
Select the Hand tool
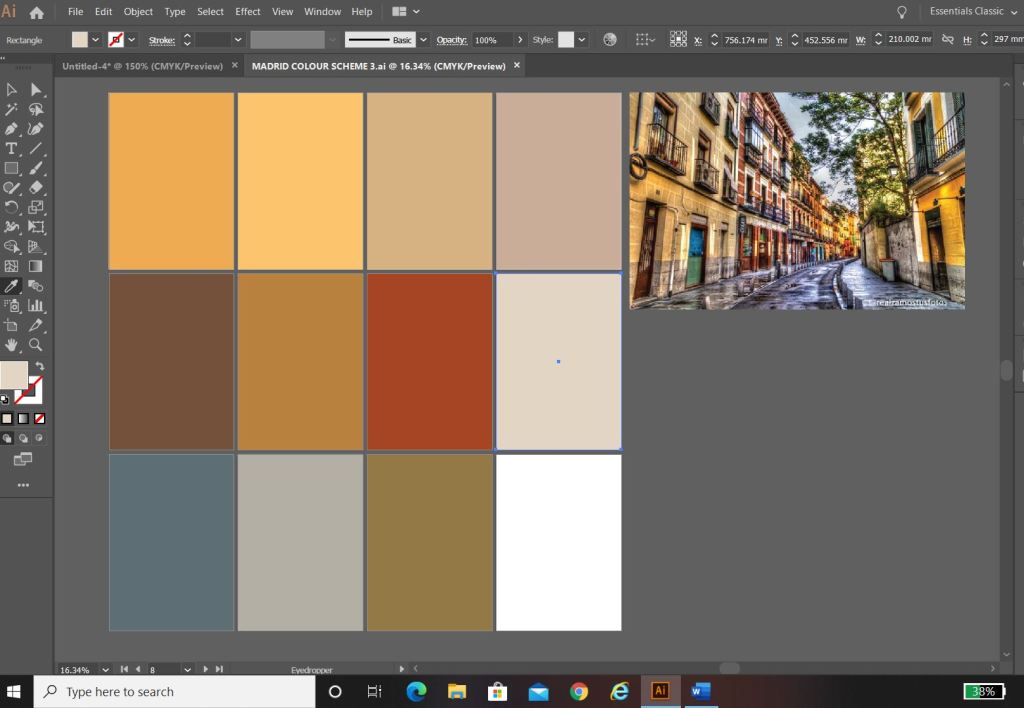pyautogui.click(x=12, y=345)
